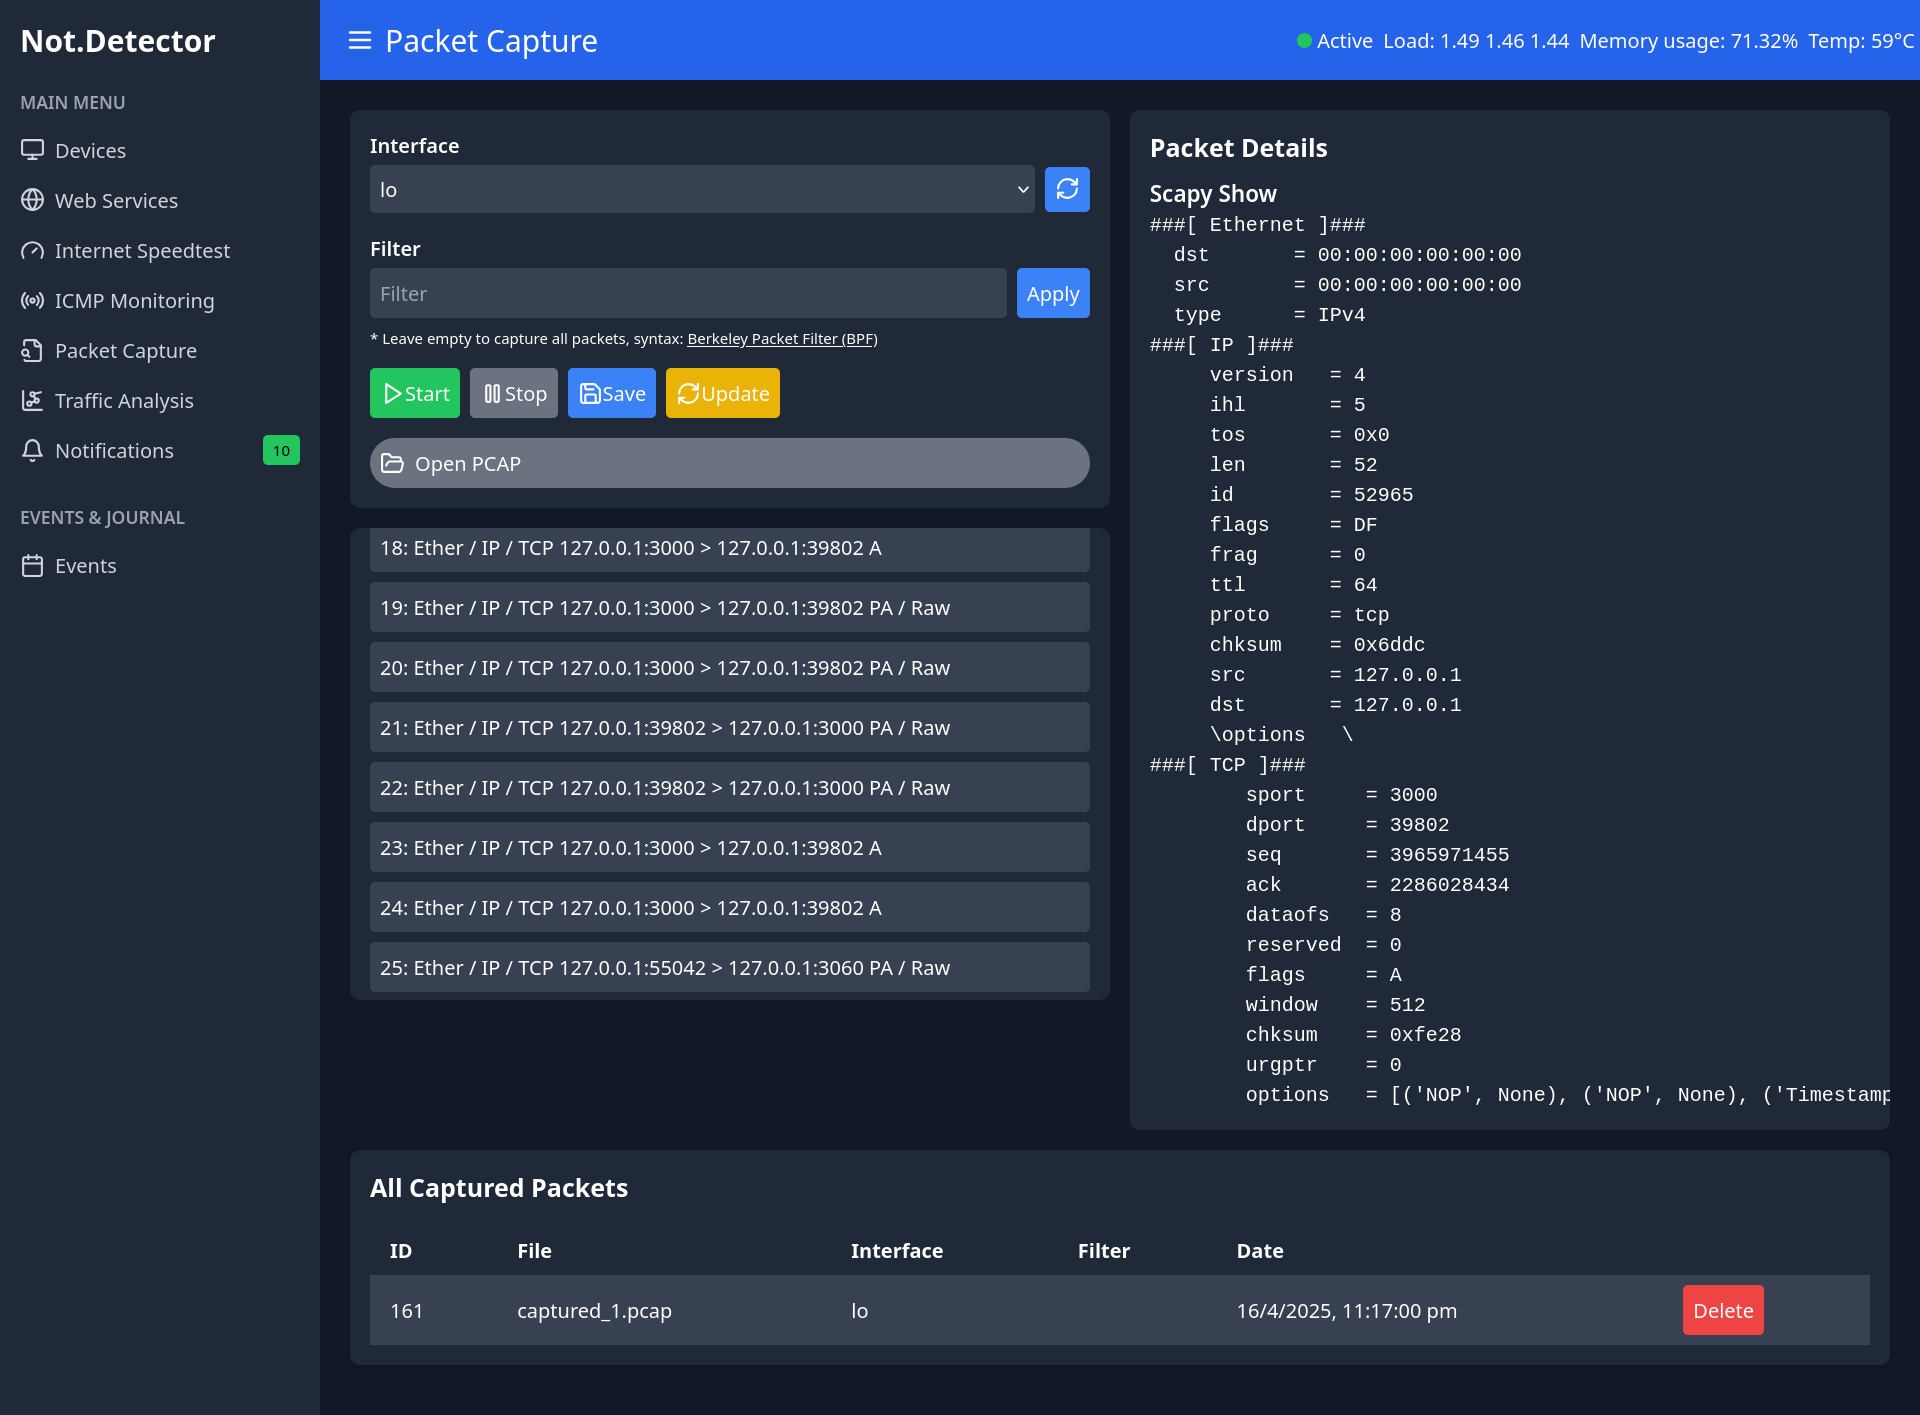Open the Berkeley Packet Filter link
The image size is (1920, 1415).
pos(782,339)
